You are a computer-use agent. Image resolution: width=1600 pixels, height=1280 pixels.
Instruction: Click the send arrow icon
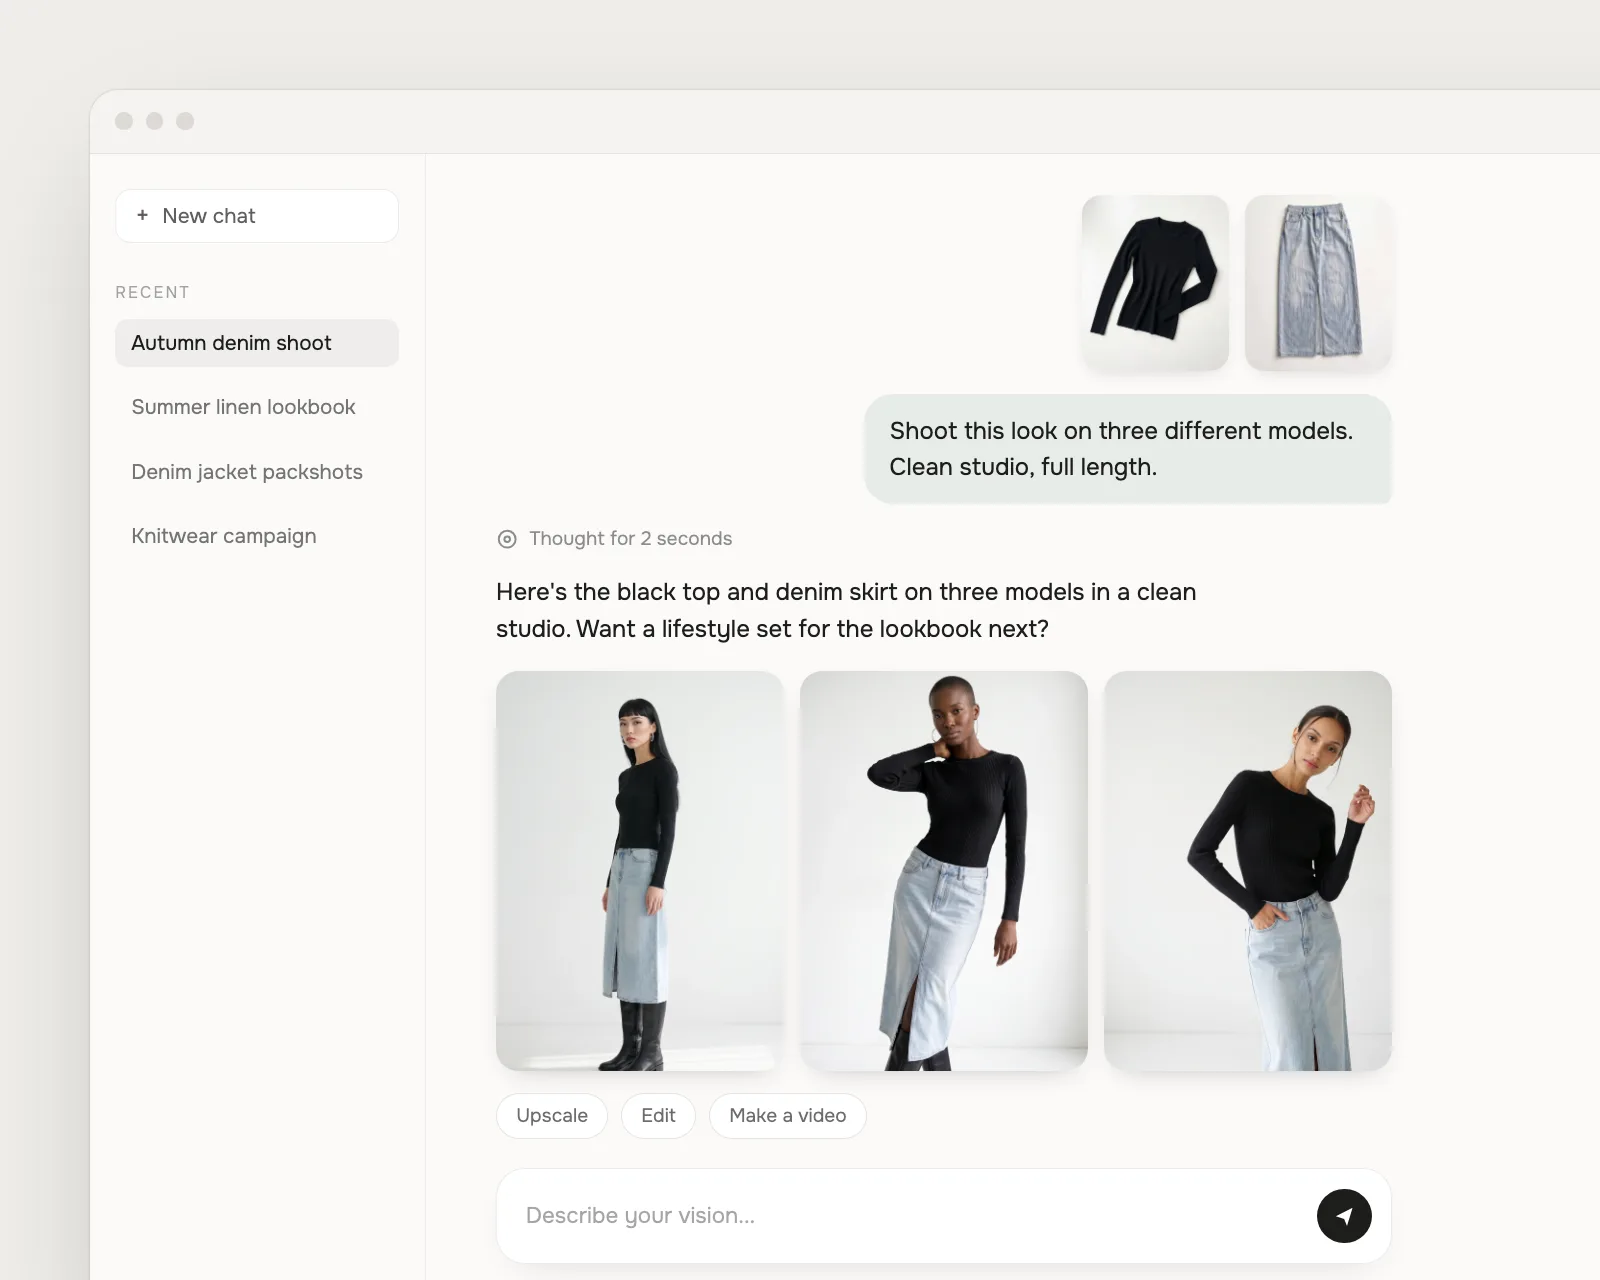click(1344, 1215)
